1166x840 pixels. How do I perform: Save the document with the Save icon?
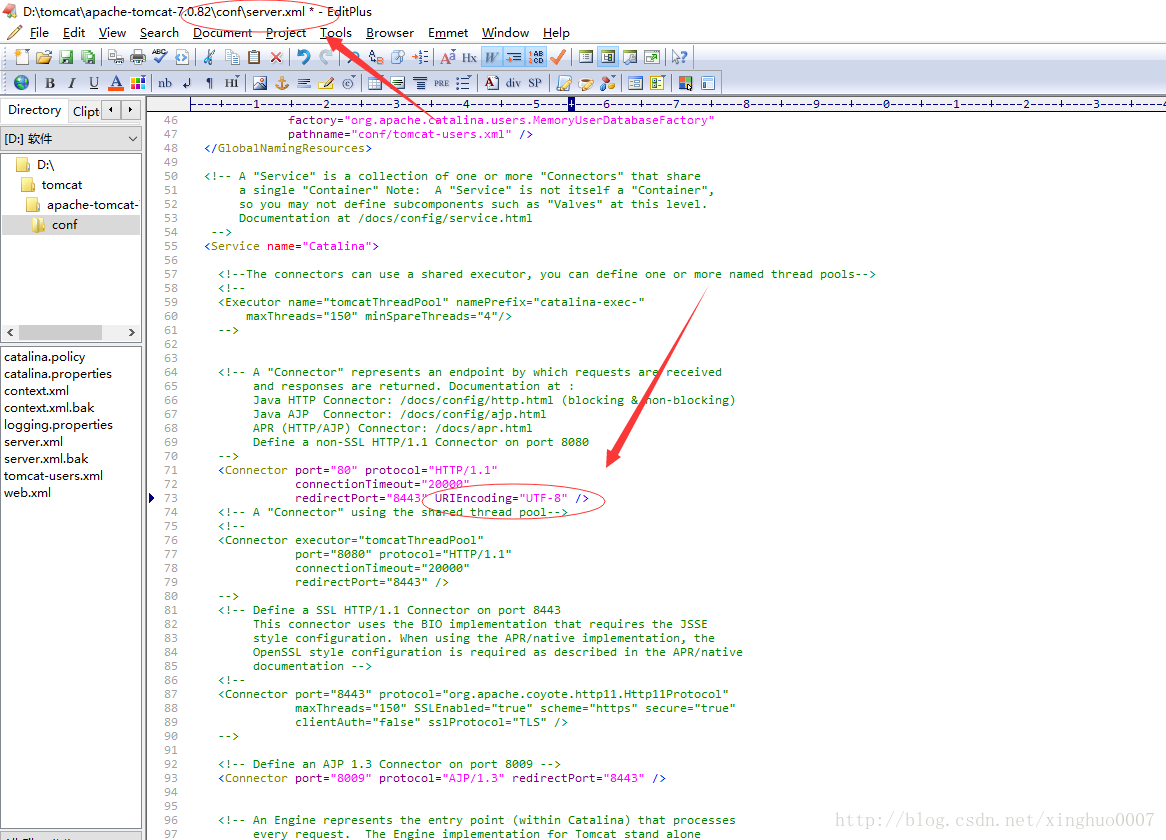65,57
